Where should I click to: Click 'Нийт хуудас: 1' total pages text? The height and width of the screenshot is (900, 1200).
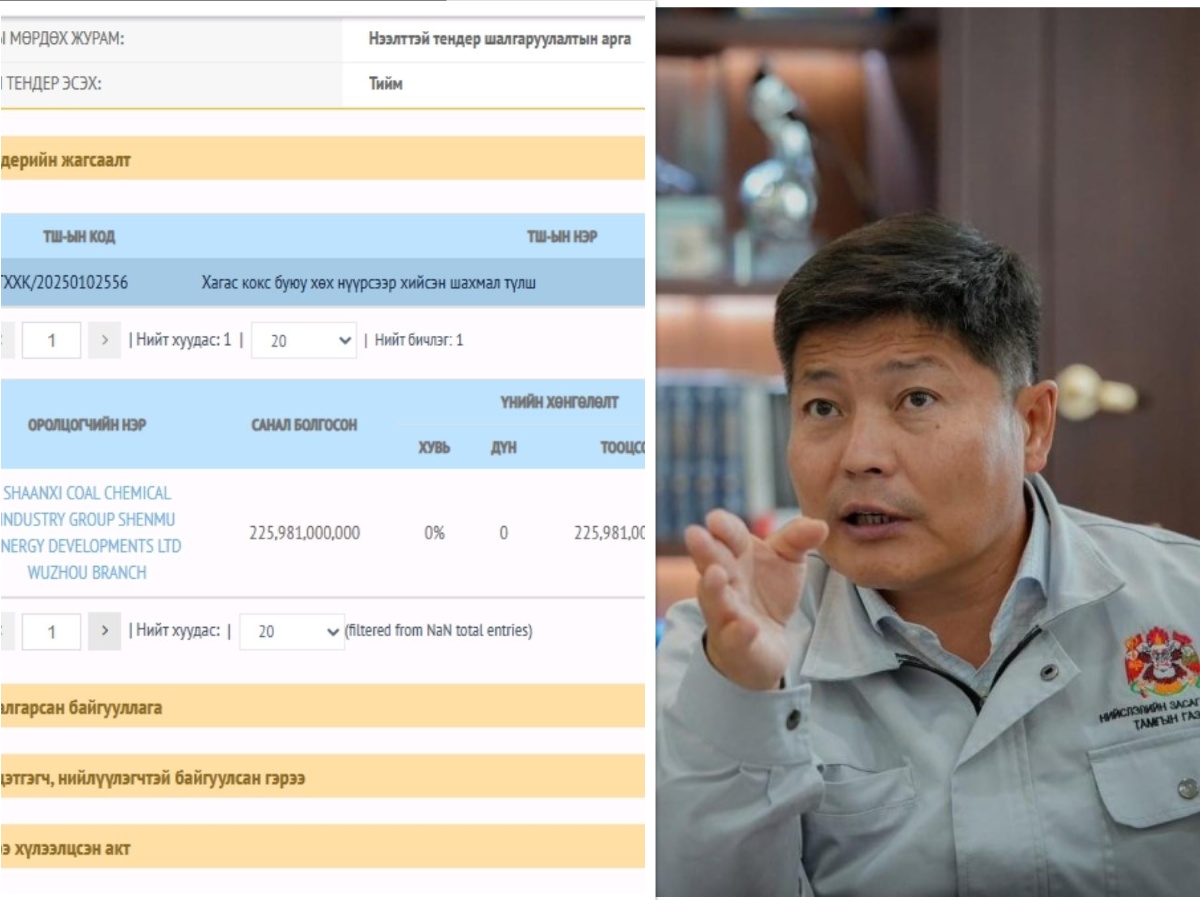coord(184,340)
